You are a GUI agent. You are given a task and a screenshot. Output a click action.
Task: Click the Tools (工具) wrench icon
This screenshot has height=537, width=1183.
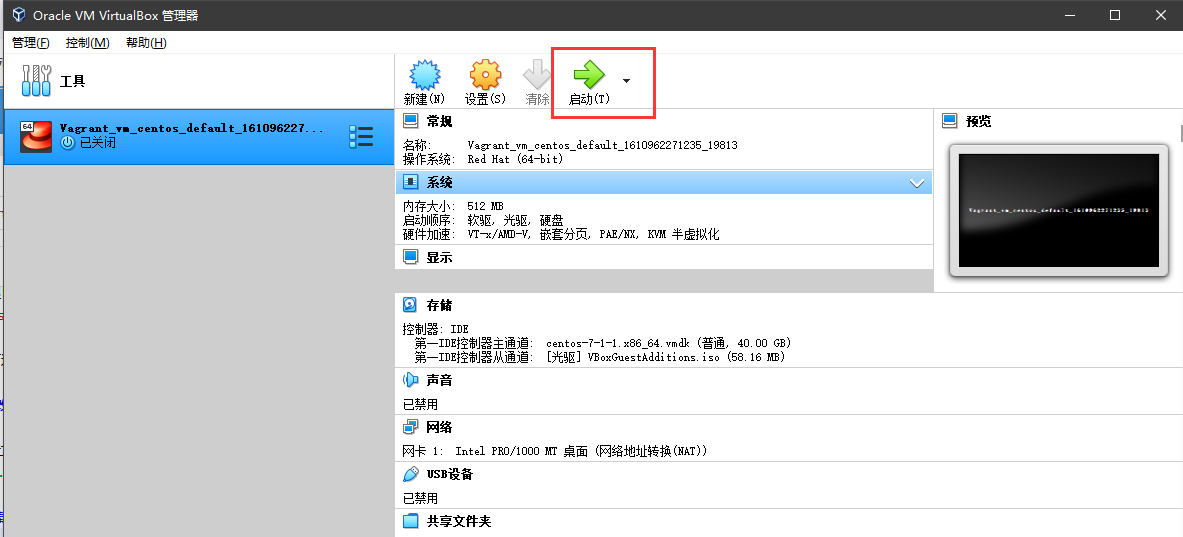point(36,81)
